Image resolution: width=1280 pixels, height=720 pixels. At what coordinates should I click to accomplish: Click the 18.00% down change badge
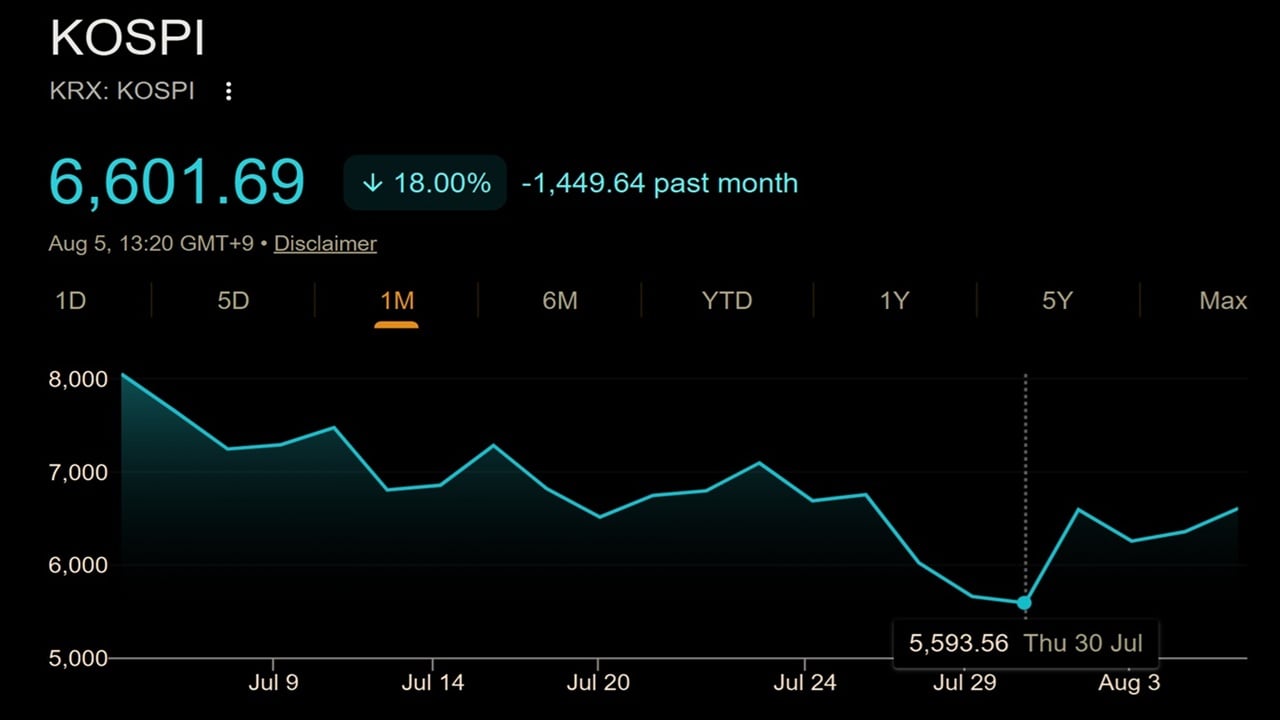point(425,183)
